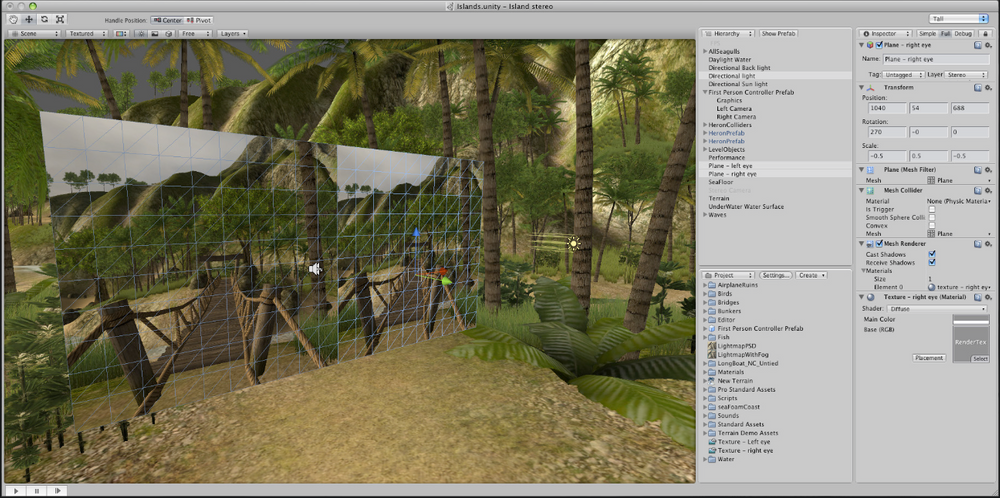
Task: Open the Transform component gear menu
Action: [989, 87]
